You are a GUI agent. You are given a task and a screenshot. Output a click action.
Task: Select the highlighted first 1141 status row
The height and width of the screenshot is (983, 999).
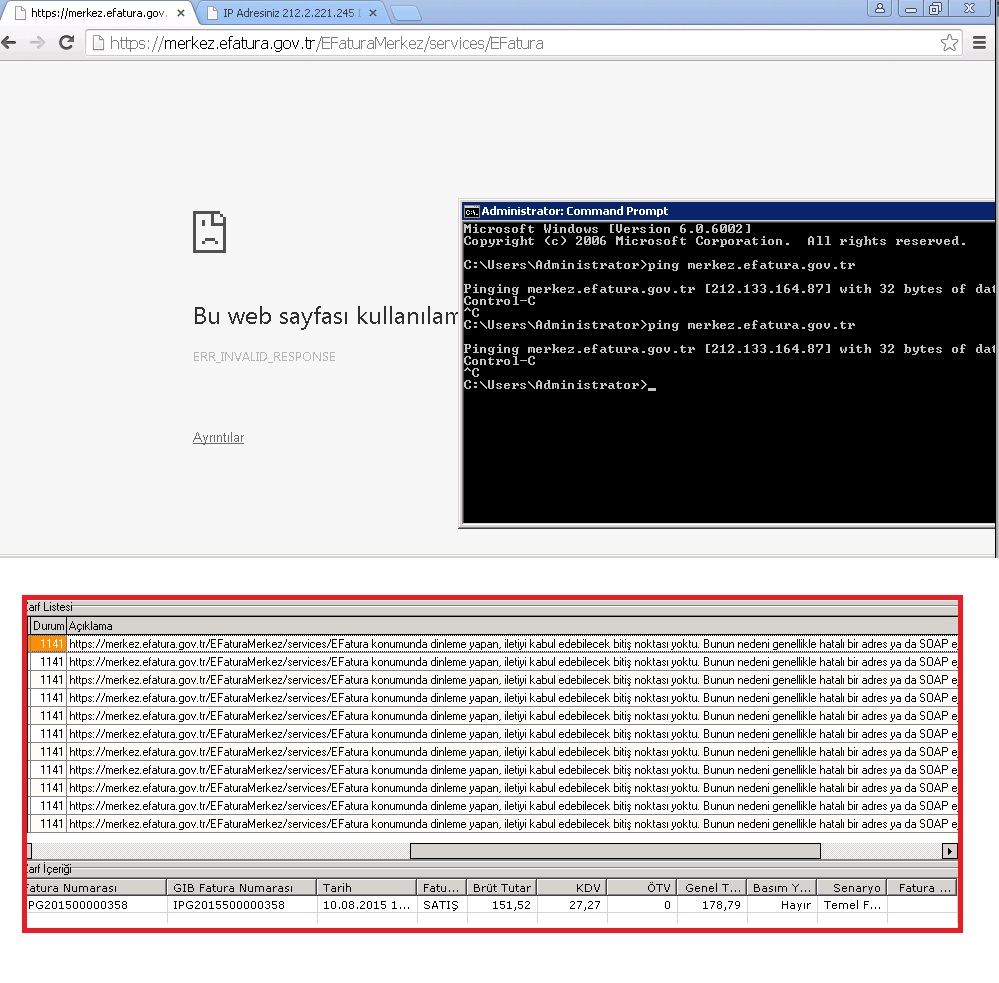[48, 644]
